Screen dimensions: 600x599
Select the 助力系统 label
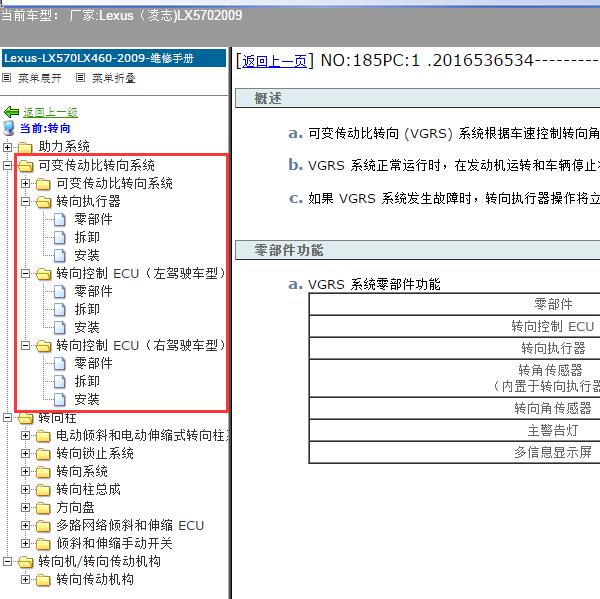pyautogui.click(x=64, y=147)
